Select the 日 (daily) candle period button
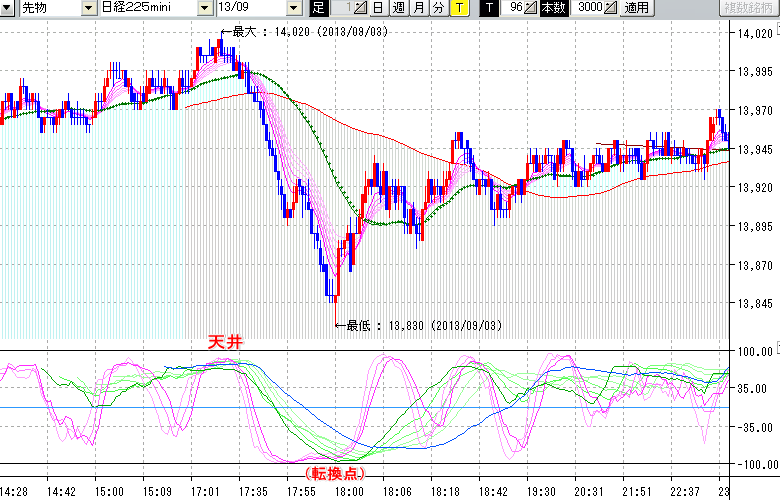Image resolution: width=780 pixels, height=500 pixels. point(377,8)
